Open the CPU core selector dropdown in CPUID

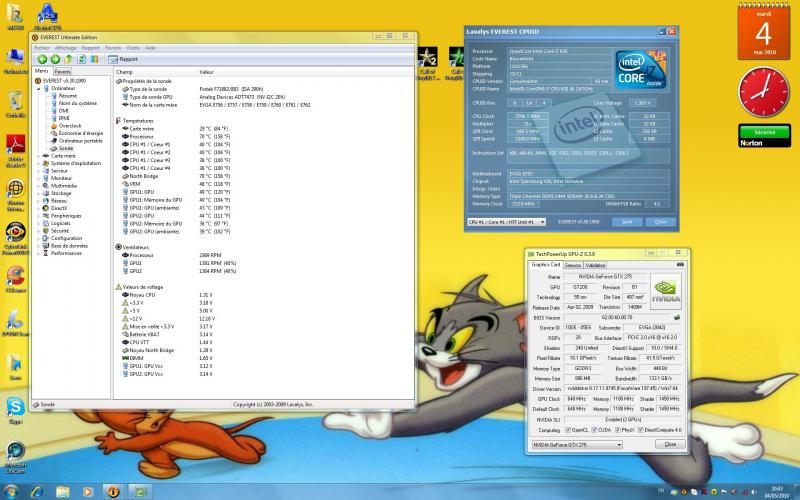click(x=507, y=222)
